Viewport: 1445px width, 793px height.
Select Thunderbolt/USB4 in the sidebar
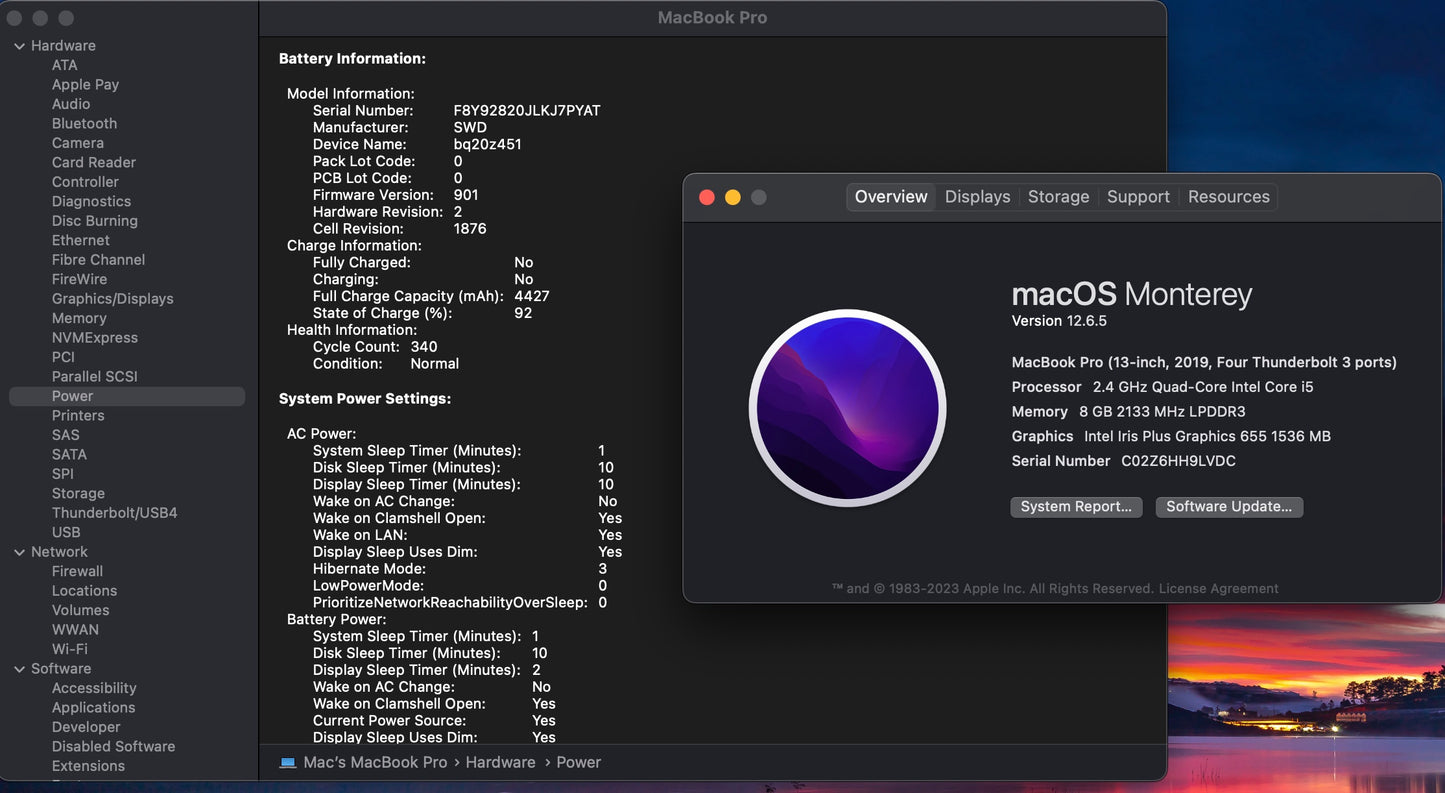click(x=115, y=513)
